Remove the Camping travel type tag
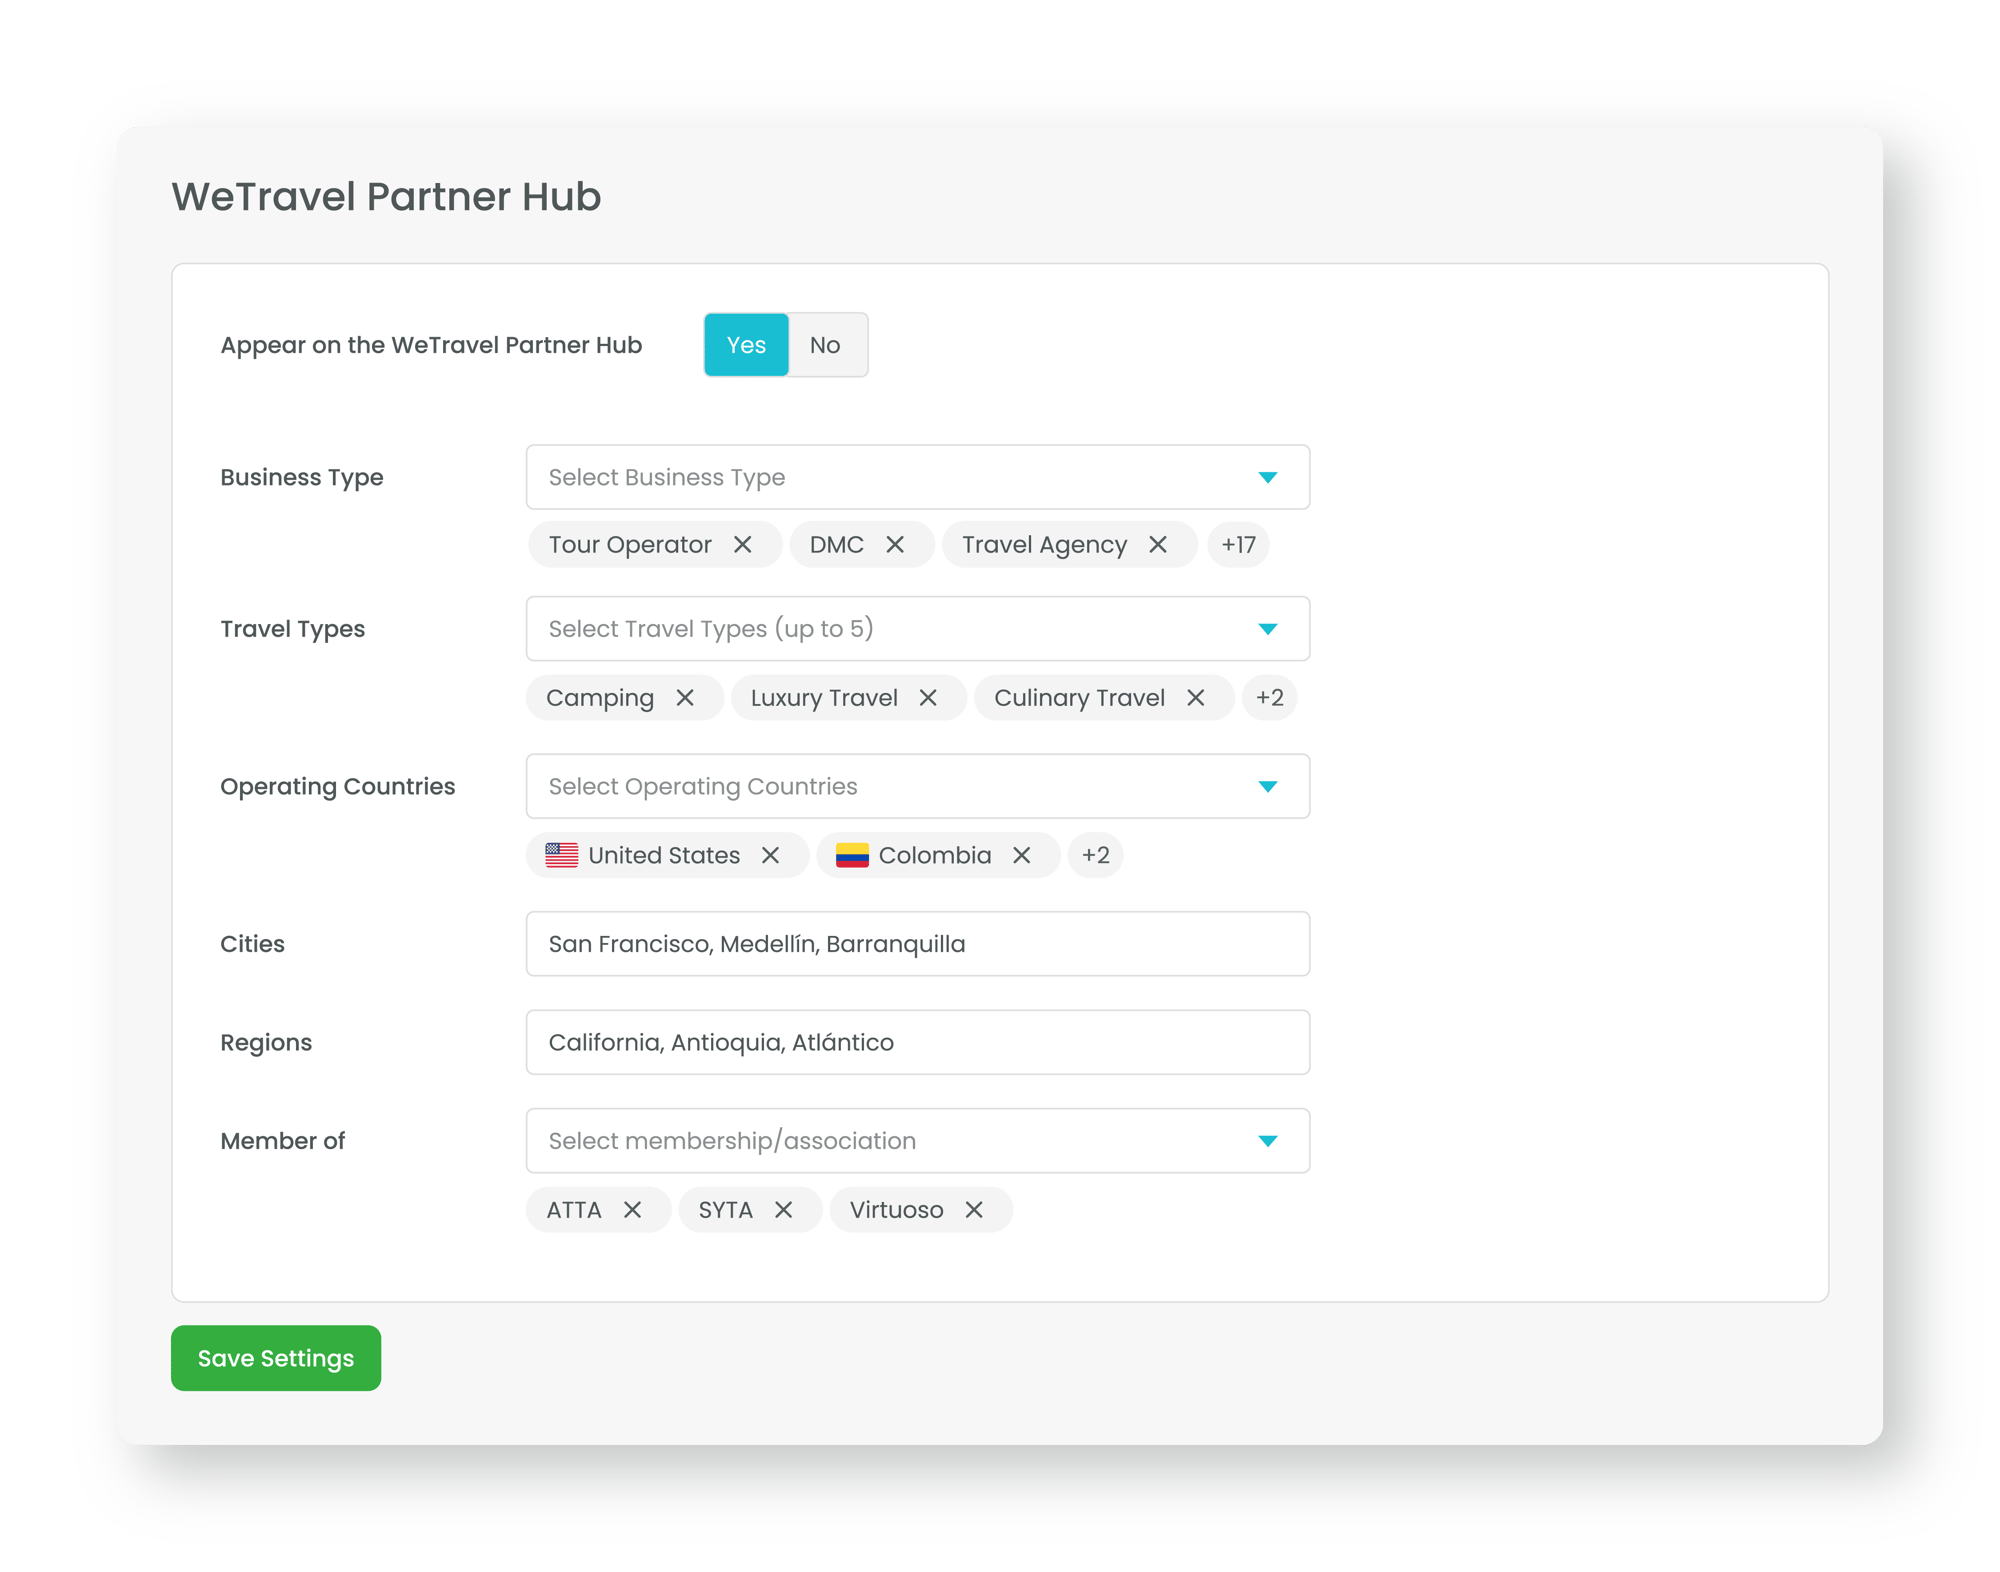 685,698
